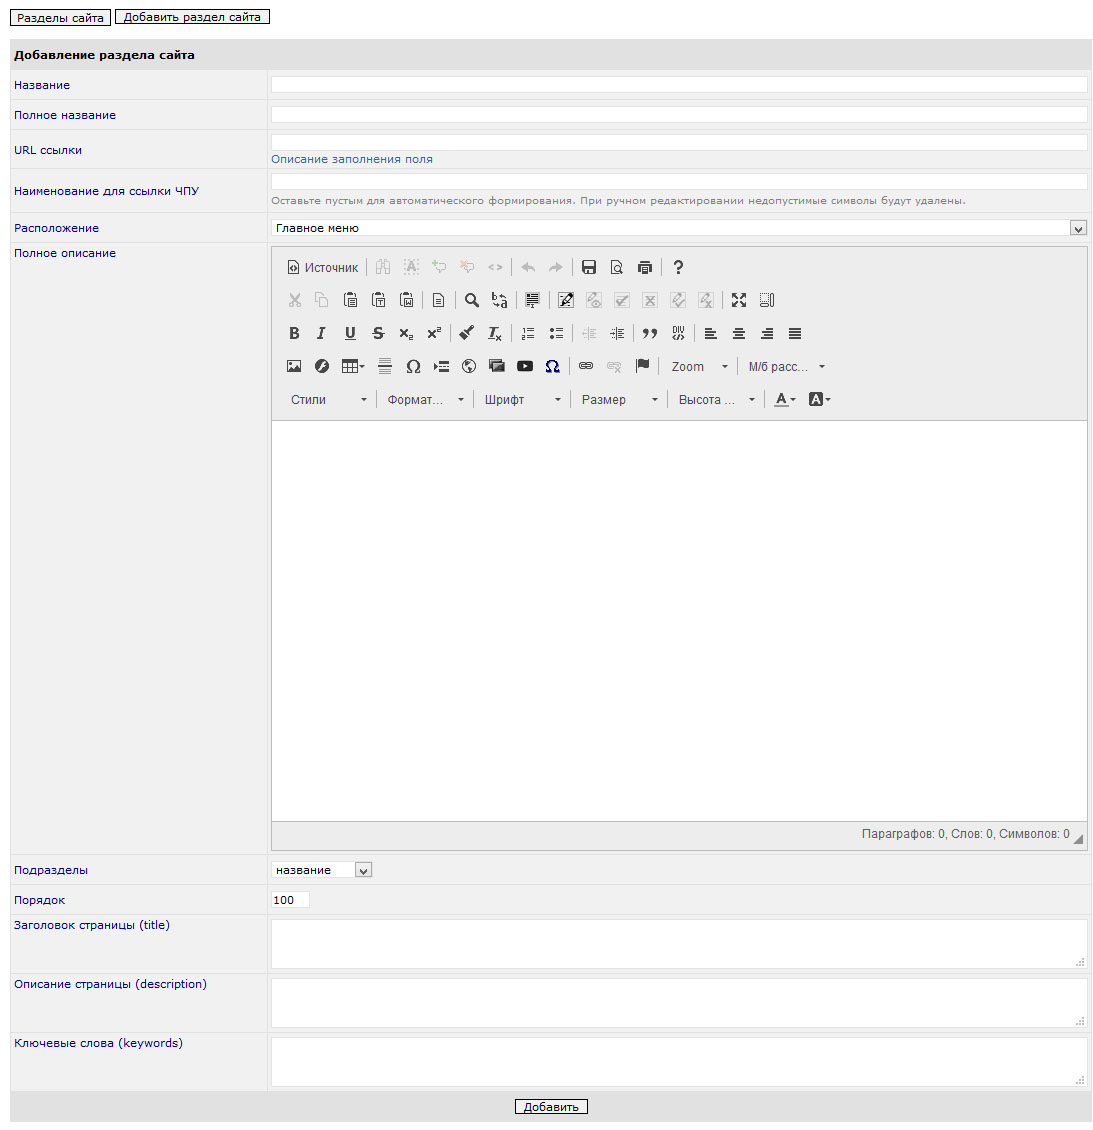Focus the Название input field
1093x1130 pixels.
[x=679, y=85]
